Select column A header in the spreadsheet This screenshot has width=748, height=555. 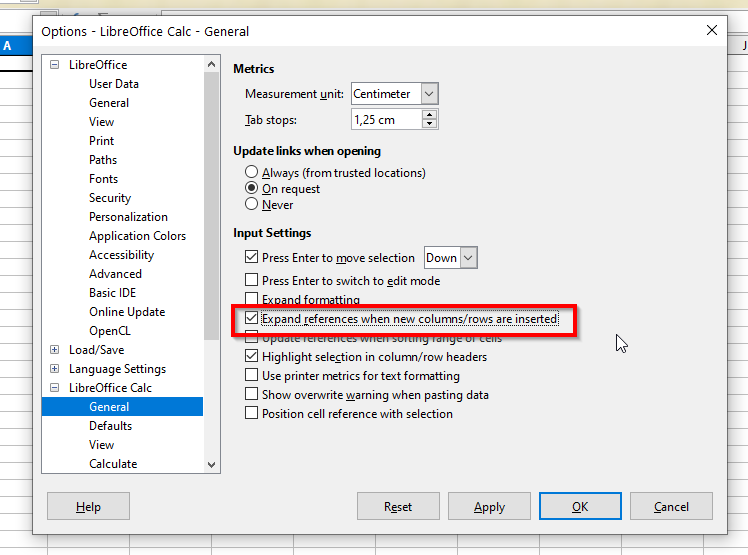[16, 46]
